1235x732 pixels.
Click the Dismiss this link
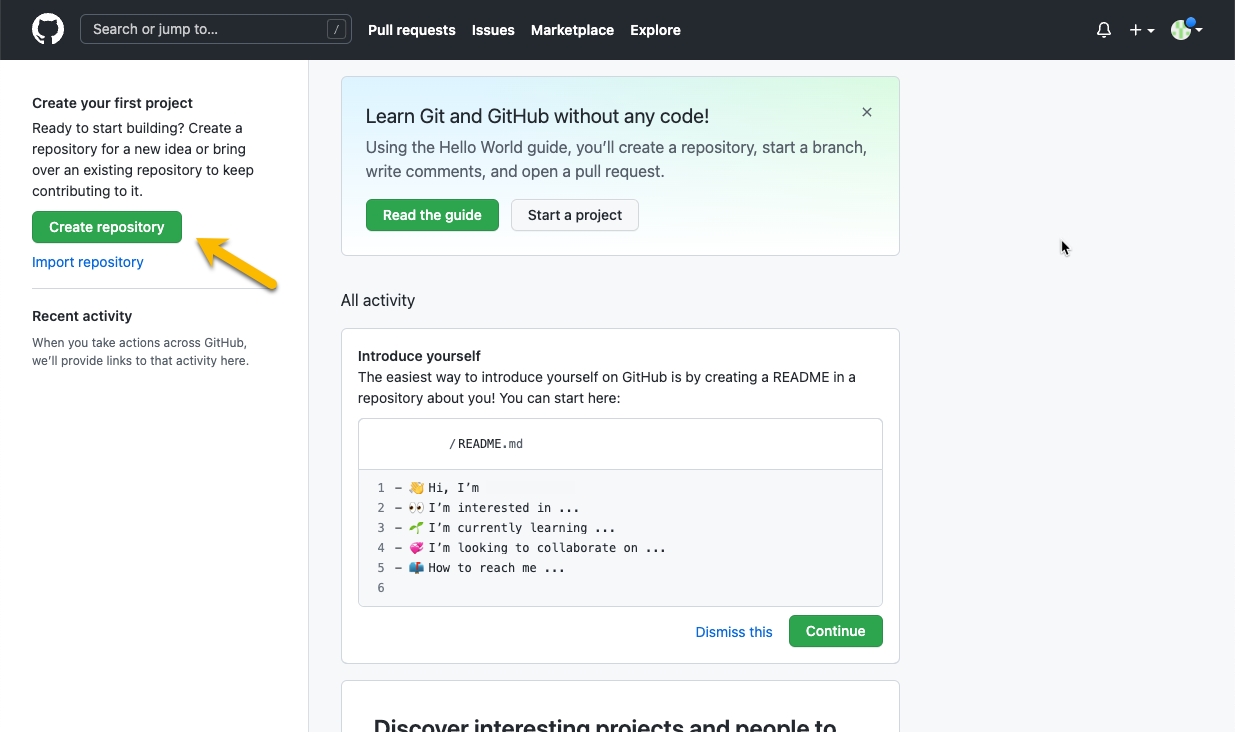coord(734,632)
